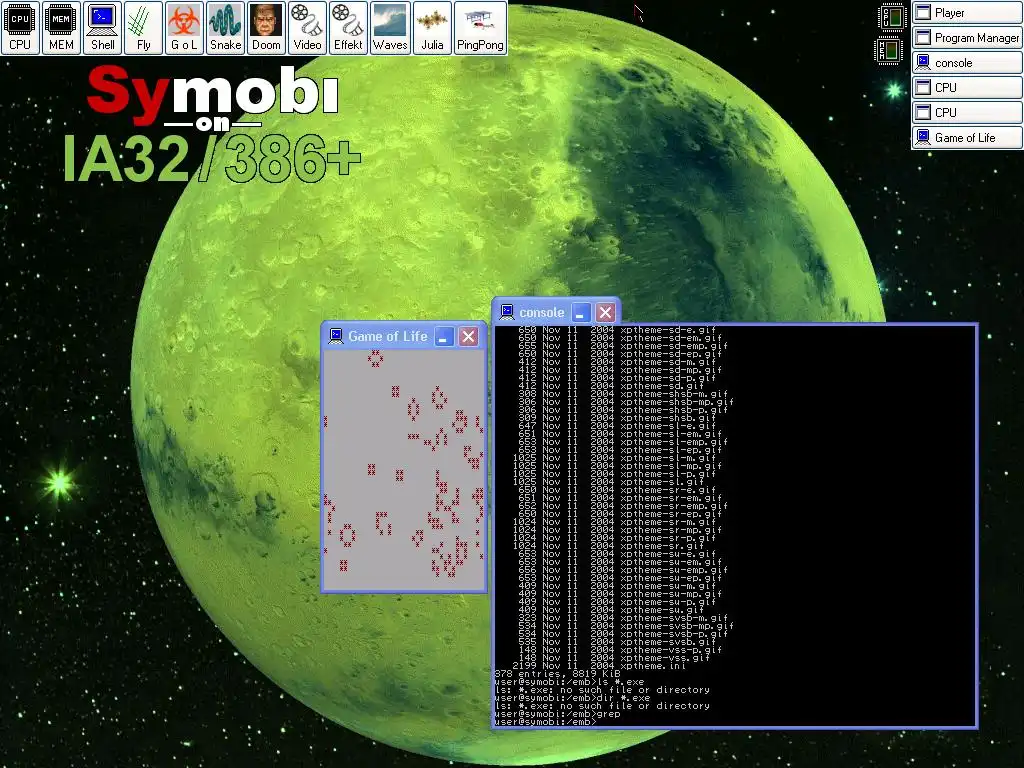Start the Shell application icon
1024x768 pixels.
[103, 28]
